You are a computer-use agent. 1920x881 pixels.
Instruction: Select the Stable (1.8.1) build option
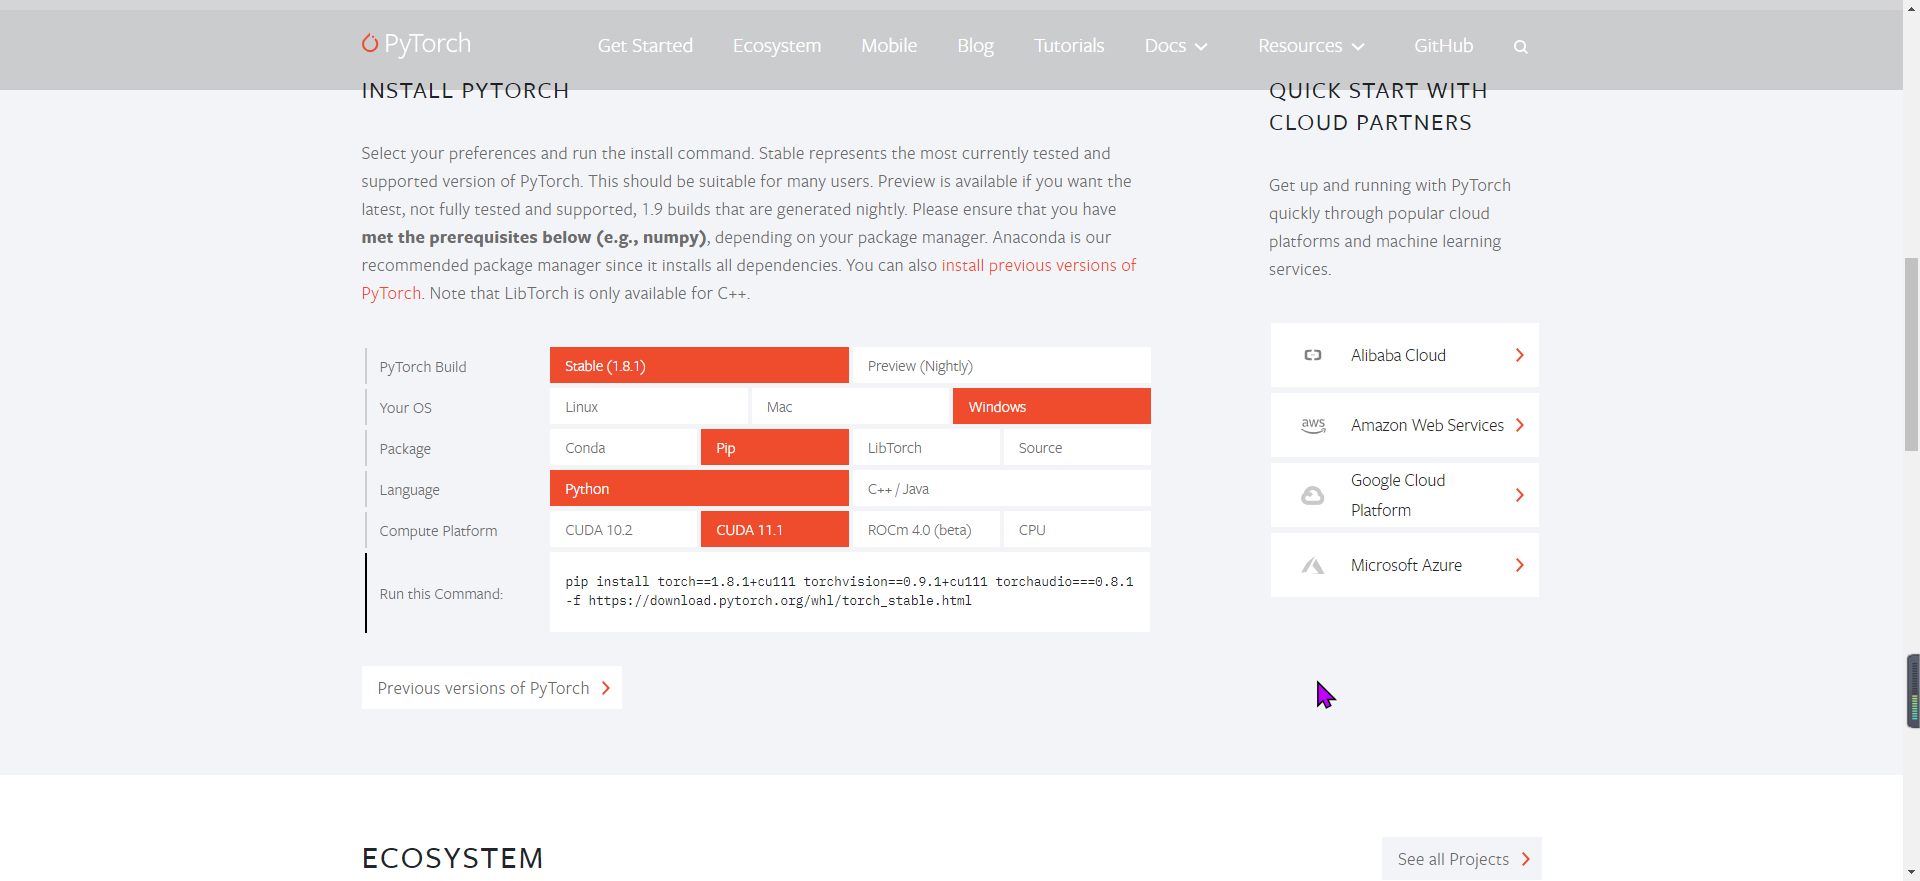pos(699,365)
